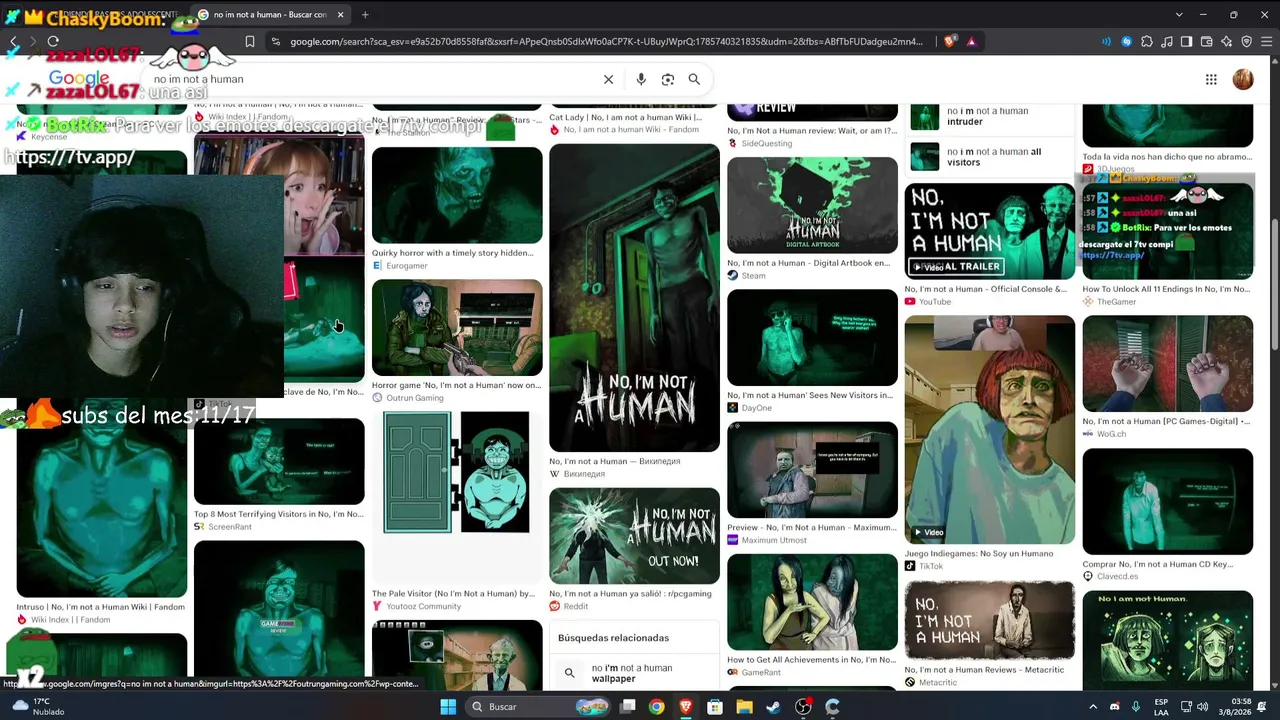The height and width of the screenshot is (720, 1280).
Task: Open 'Intruso | No, I'm not a Human Wiki' link
Action: [101, 607]
